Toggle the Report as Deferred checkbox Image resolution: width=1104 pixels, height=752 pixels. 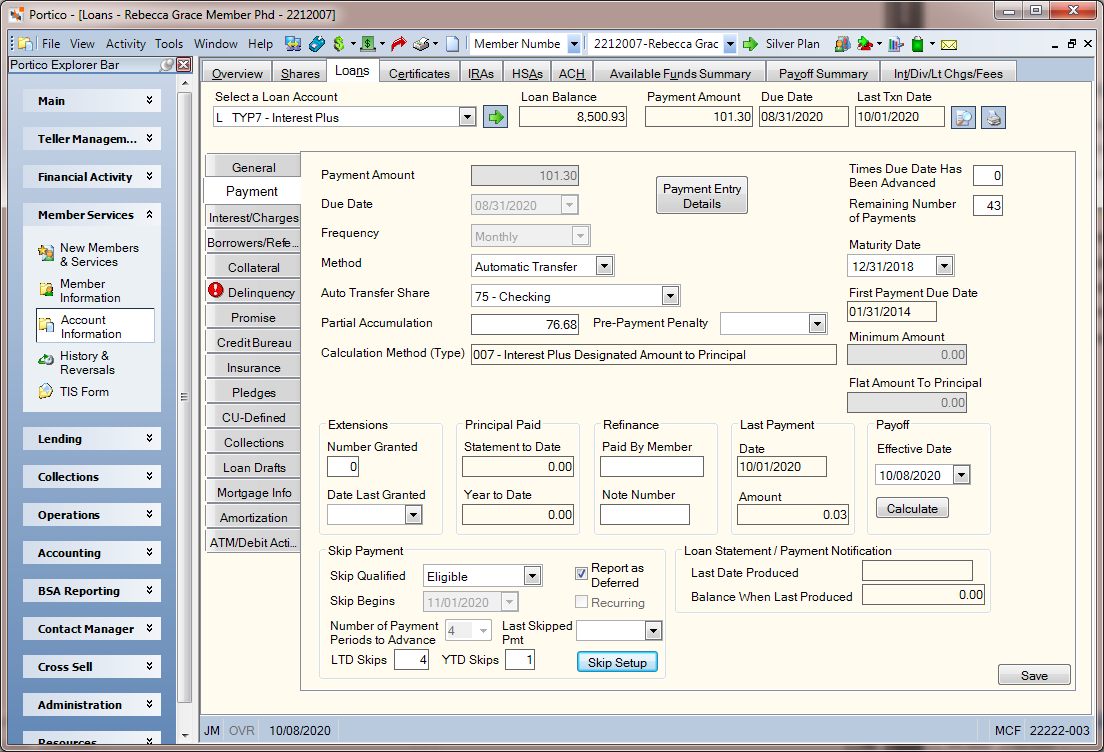[x=581, y=573]
